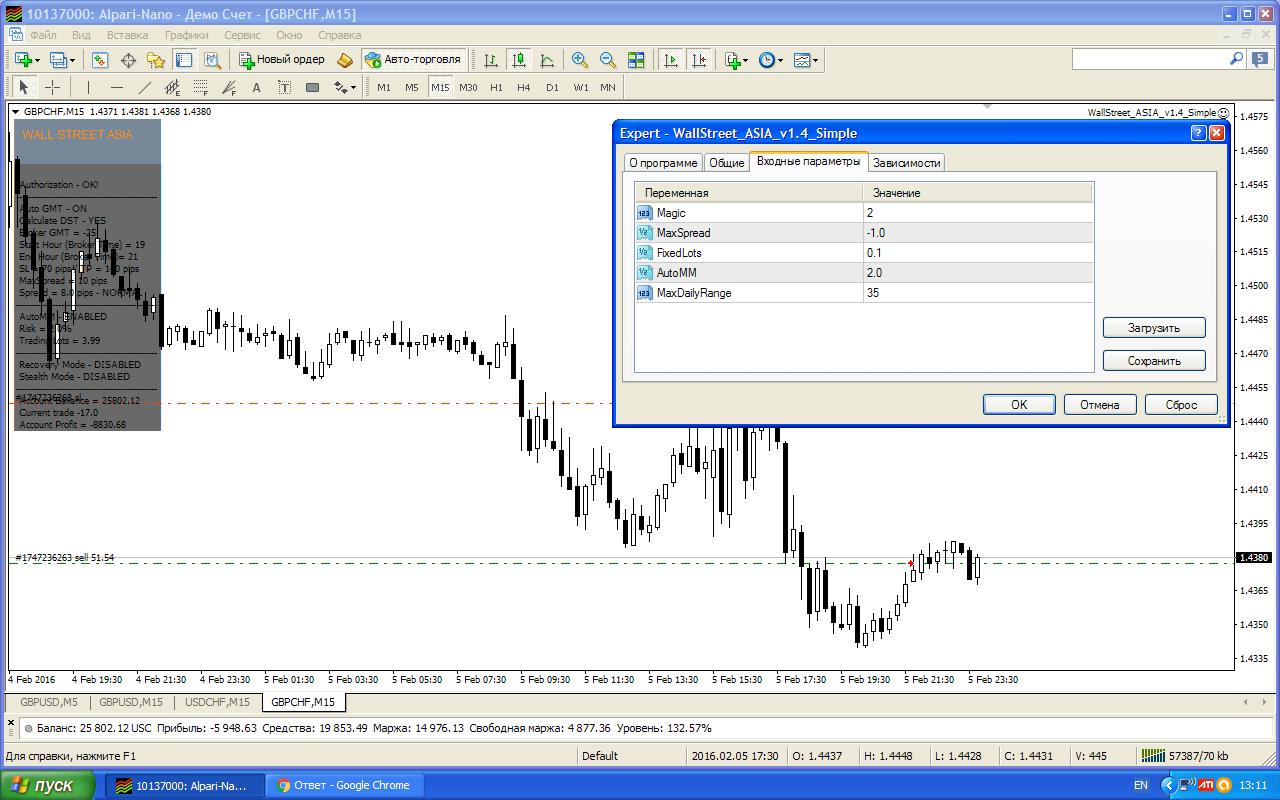Open the MetaEditor book icon
Image resolution: width=1280 pixels, height=800 pixels.
coord(345,60)
